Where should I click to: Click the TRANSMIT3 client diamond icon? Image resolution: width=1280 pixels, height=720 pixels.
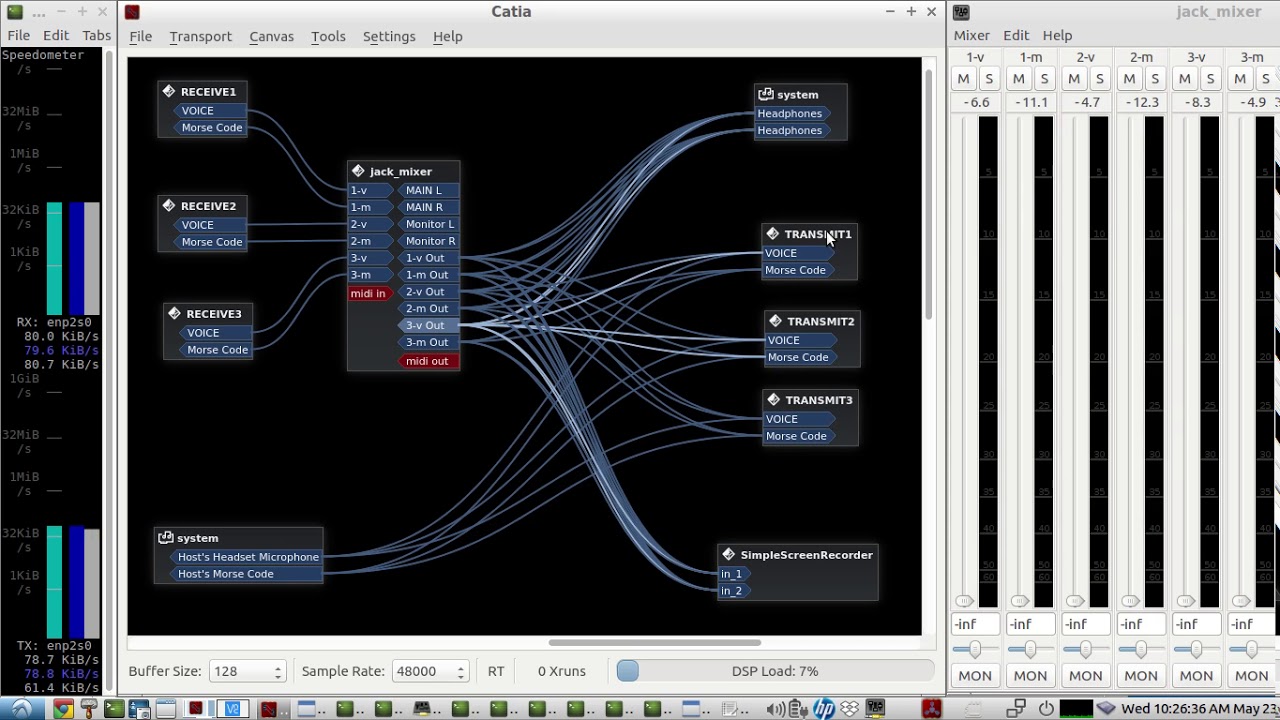[773, 400]
